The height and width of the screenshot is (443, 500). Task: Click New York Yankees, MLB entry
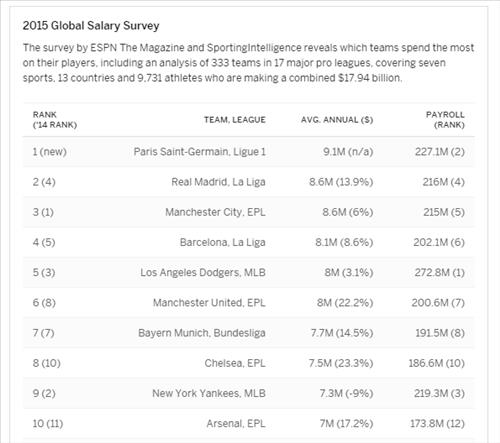pos(209,393)
